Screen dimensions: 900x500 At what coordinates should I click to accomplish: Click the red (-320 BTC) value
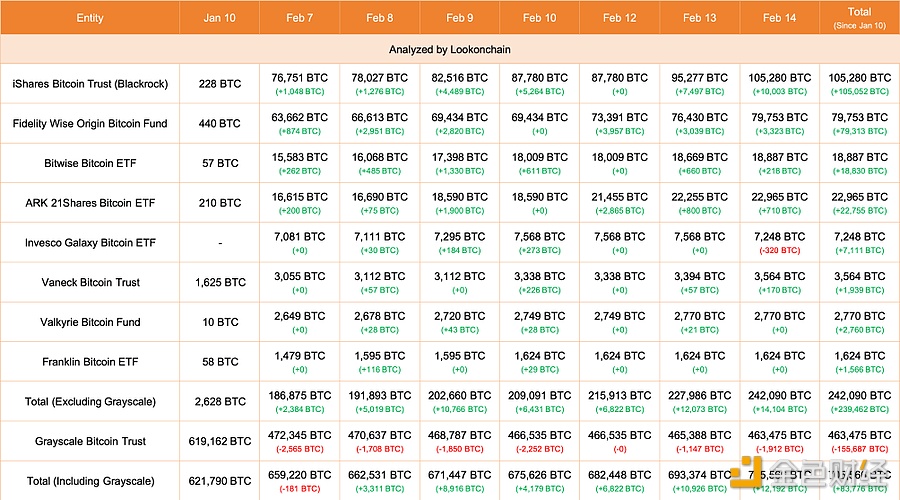click(779, 250)
